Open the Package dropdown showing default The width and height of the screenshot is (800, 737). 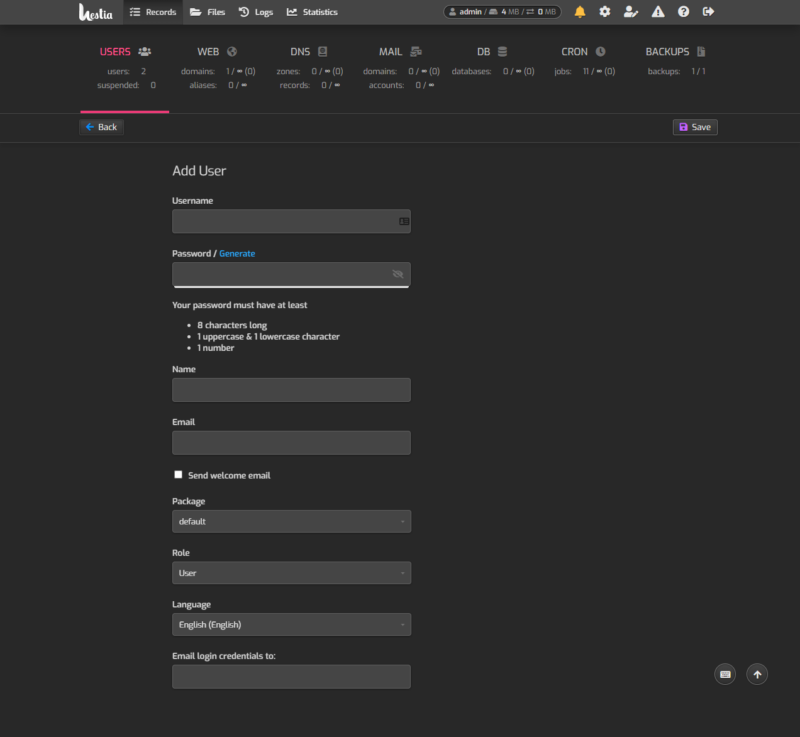(291, 521)
